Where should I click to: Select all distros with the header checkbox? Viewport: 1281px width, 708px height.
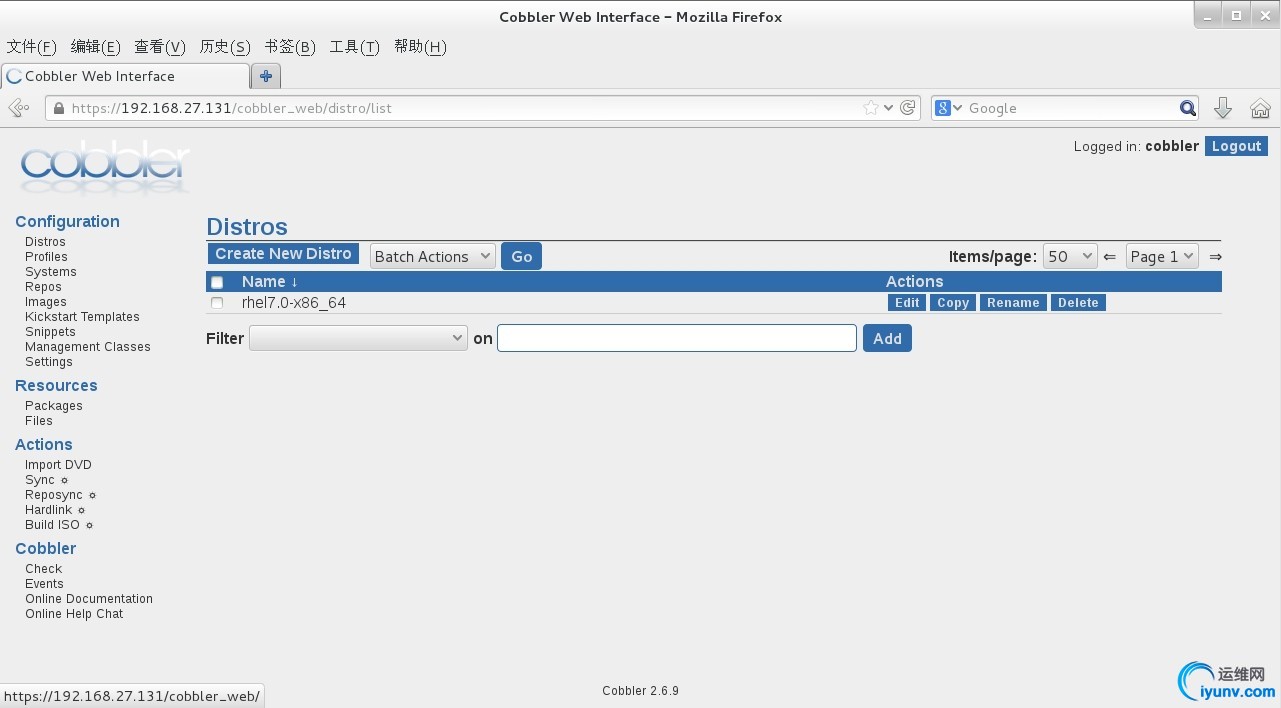(217, 283)
